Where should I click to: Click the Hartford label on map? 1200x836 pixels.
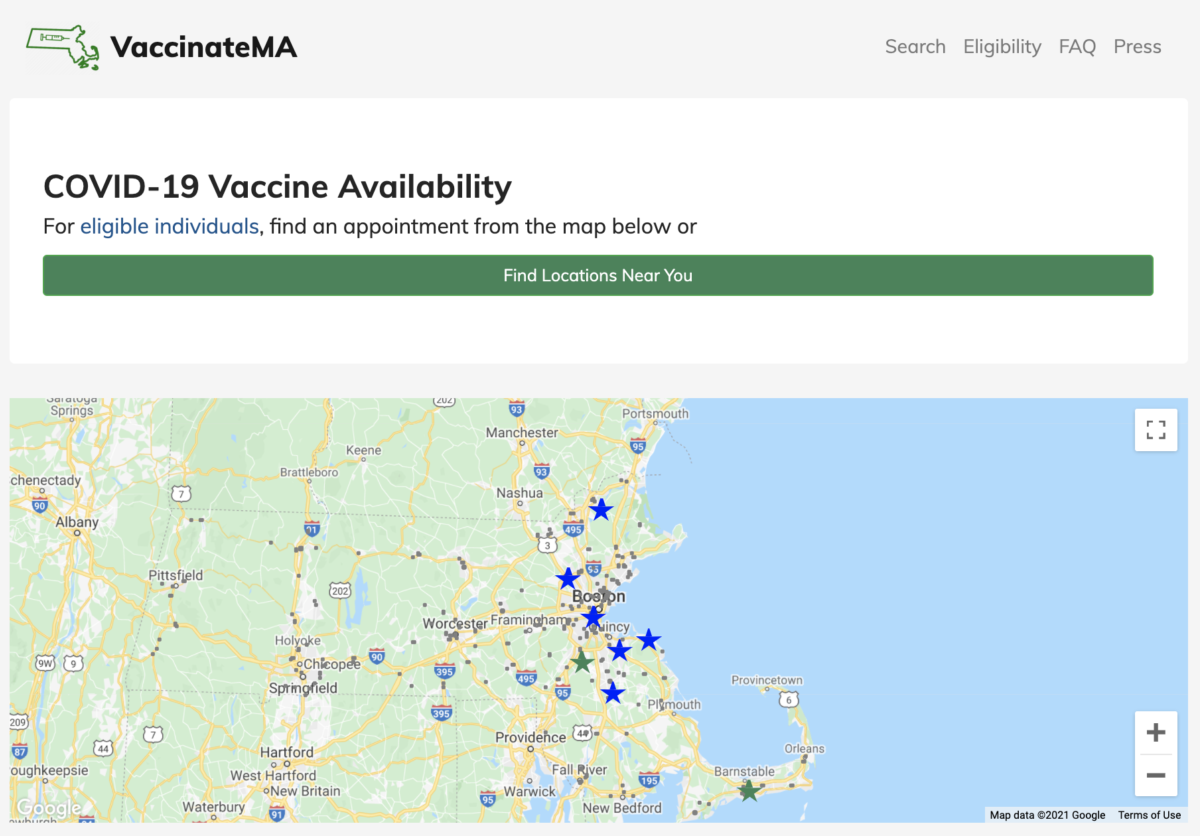[x=287, y=752]
